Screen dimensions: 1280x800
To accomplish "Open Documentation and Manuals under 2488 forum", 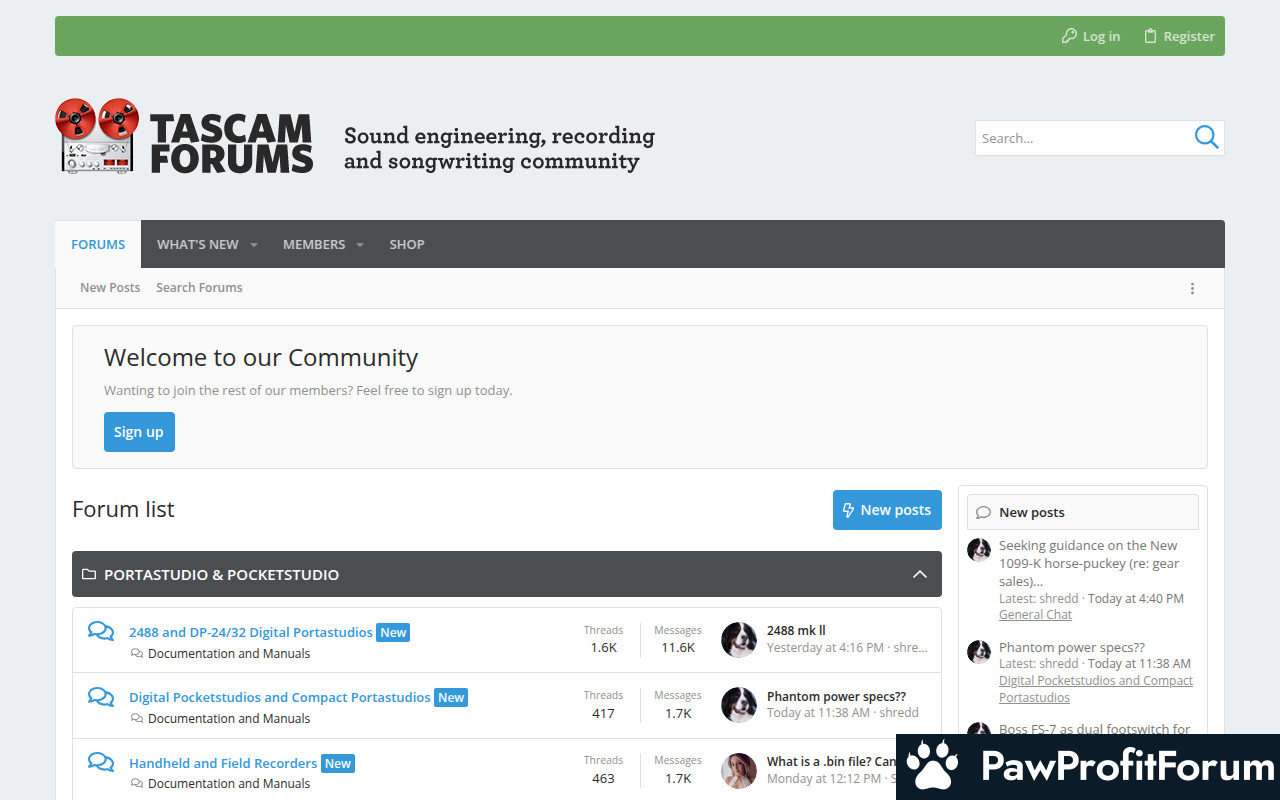I will coord(229,653).
